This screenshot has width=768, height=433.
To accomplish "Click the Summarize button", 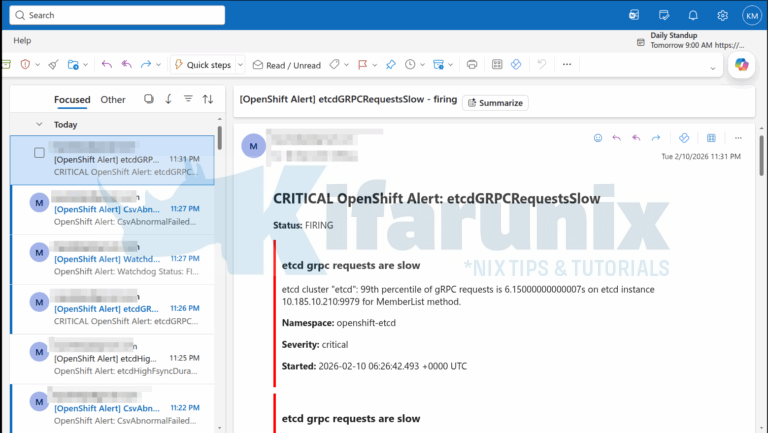I will tap(495, 103).
